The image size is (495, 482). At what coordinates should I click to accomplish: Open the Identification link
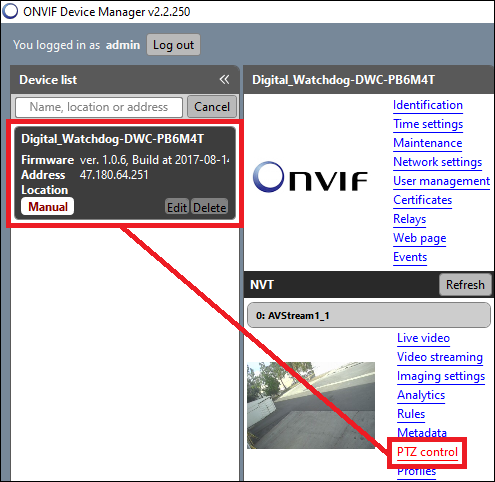click(x=428, y=105)
